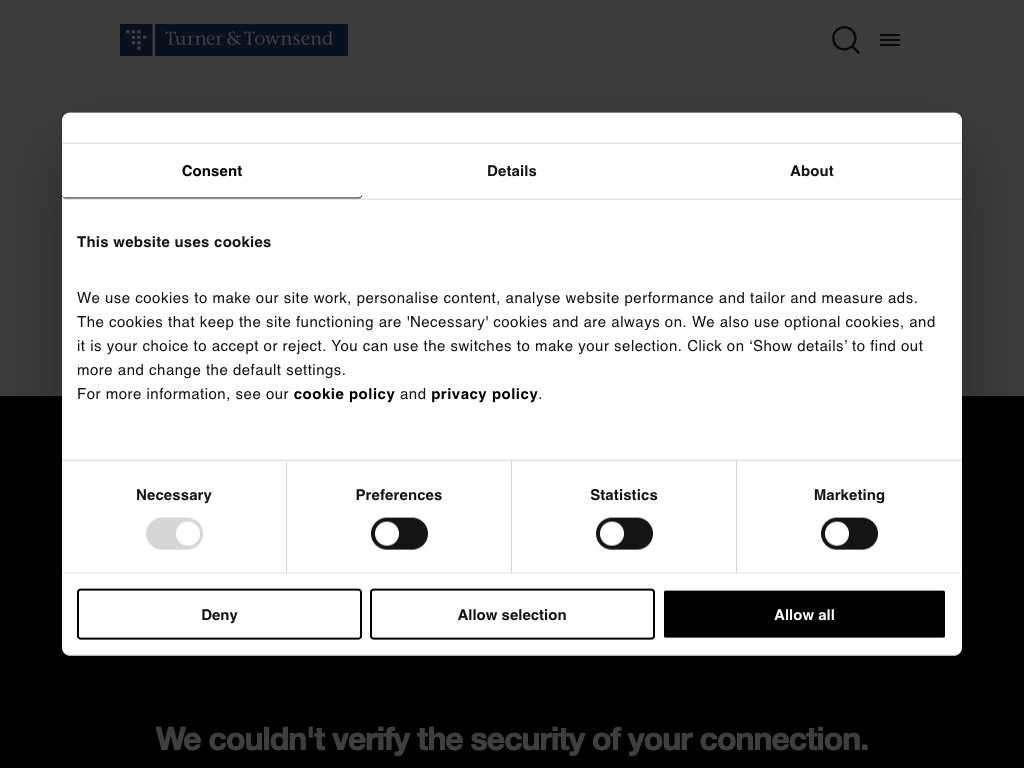Open the hamburger menu icon
The width and height of the screenshot is (1024, 768).
(x=890, y=40)
